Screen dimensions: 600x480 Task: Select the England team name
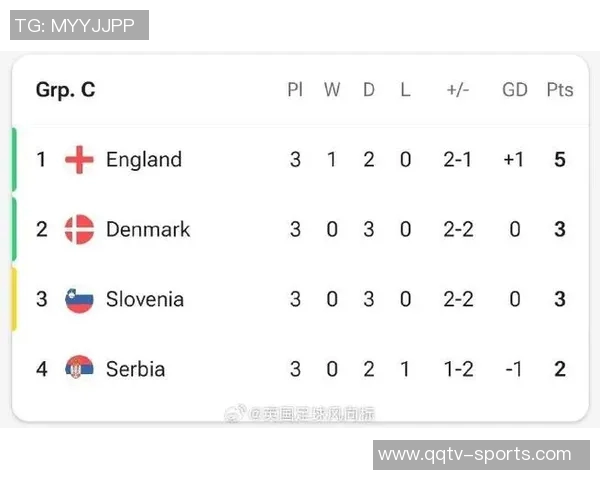pyautogui.click(x=144, y=159)
